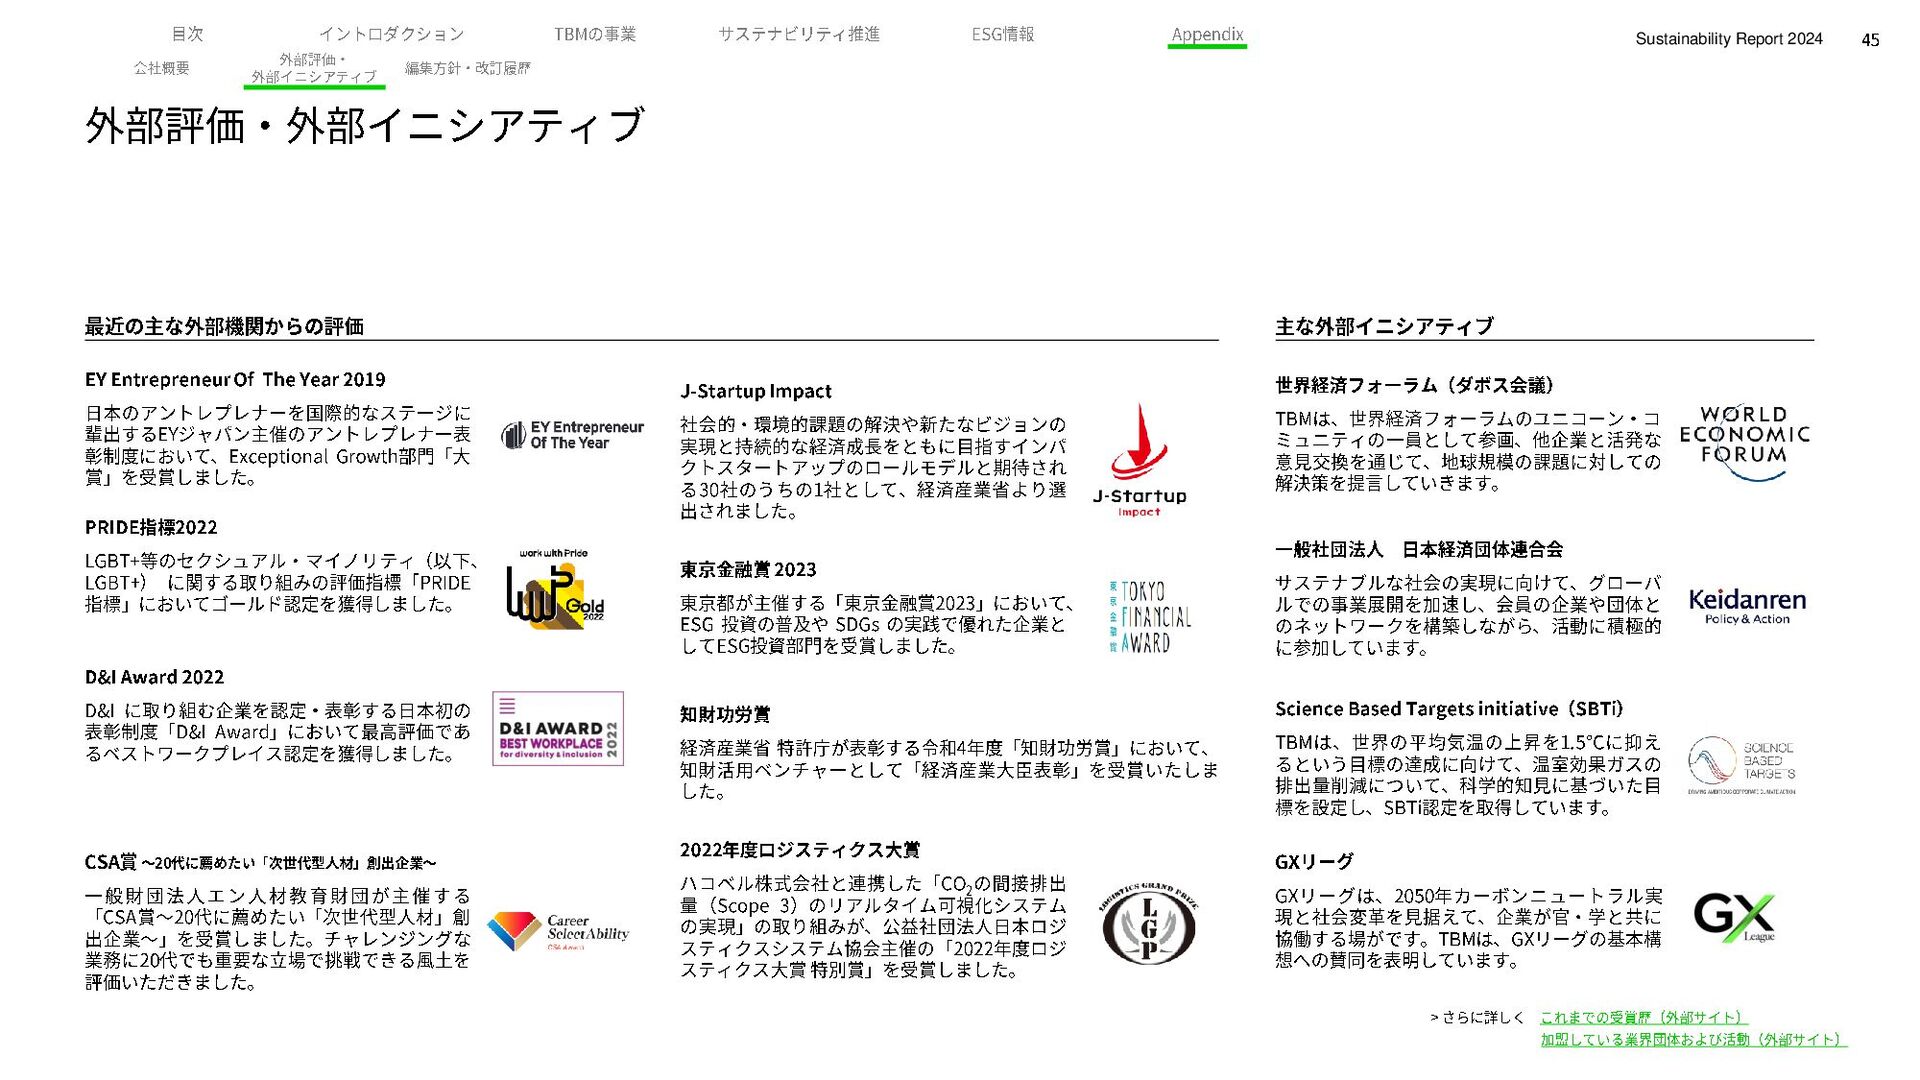1920x1080 pixels.
Task: Open the これまでの受賞歴 external site link
Action: point(1643,1017)
